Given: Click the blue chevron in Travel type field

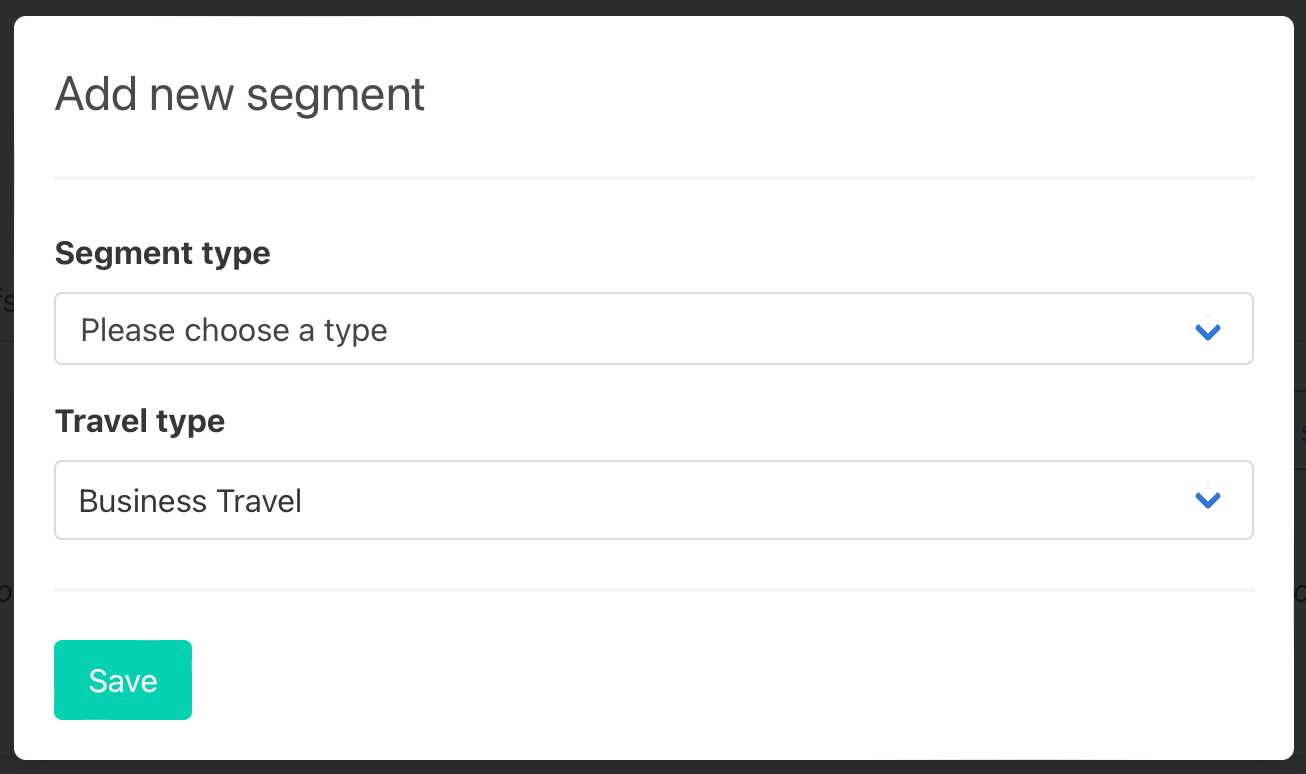Looking at the screenshot, I should [x=1208, y=500].
